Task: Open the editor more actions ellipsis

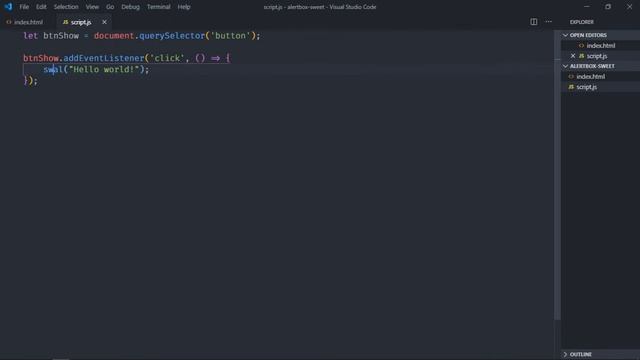Action: tap(549, 22)
